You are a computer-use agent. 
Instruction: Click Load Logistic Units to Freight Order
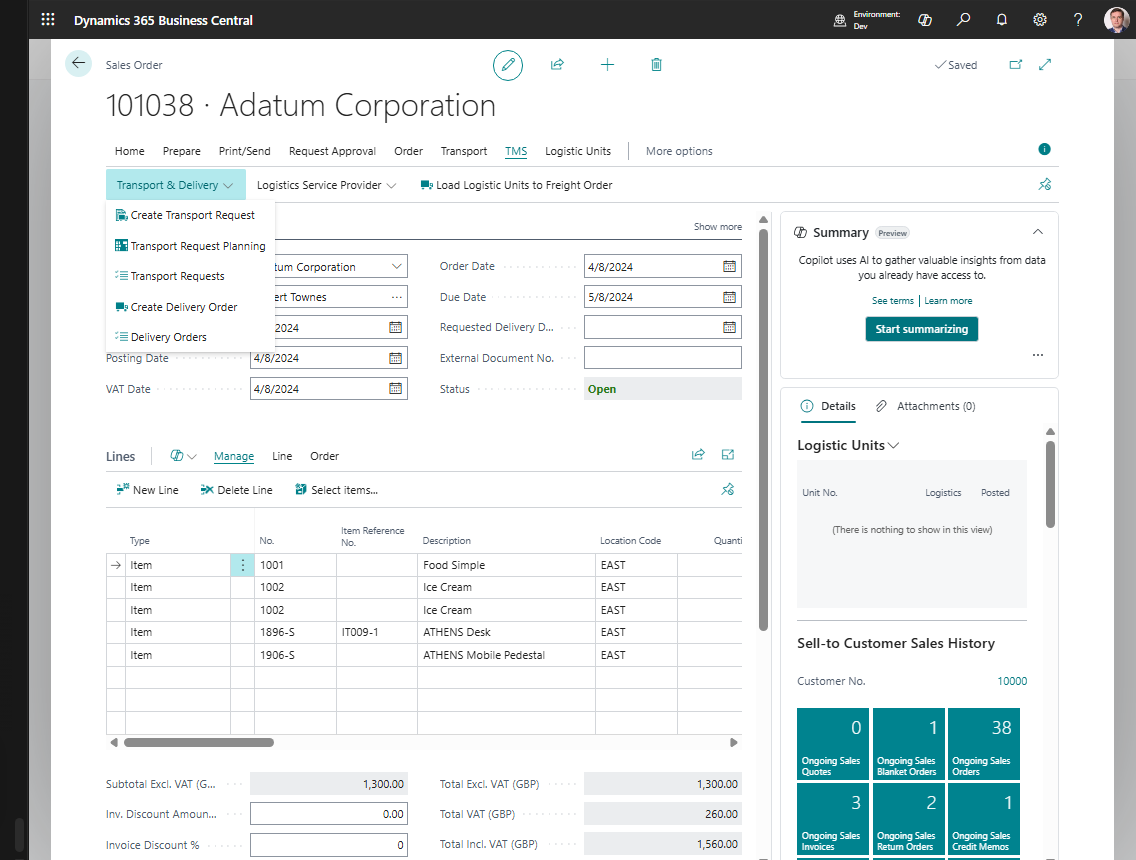pyautogui.click(x=517, y=185)
